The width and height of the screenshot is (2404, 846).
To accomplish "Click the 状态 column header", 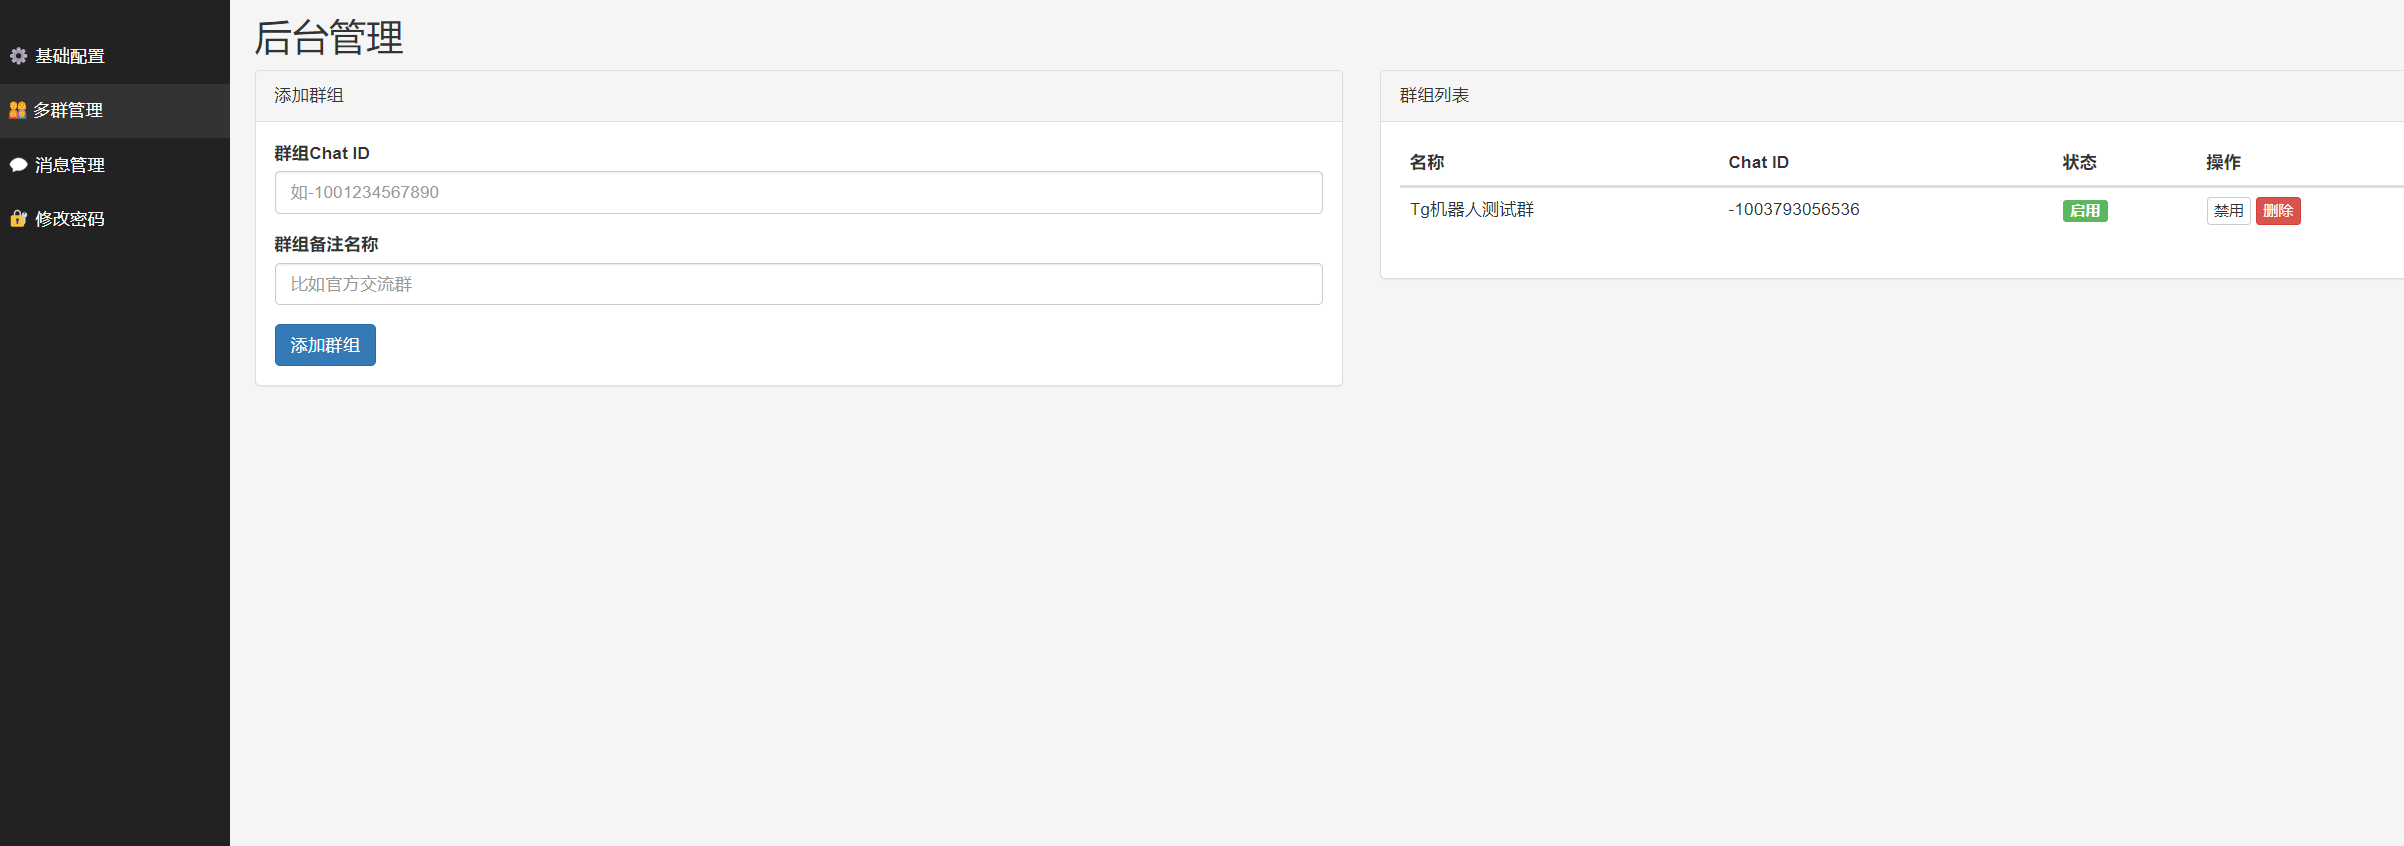I will [x=2080, y=162].
